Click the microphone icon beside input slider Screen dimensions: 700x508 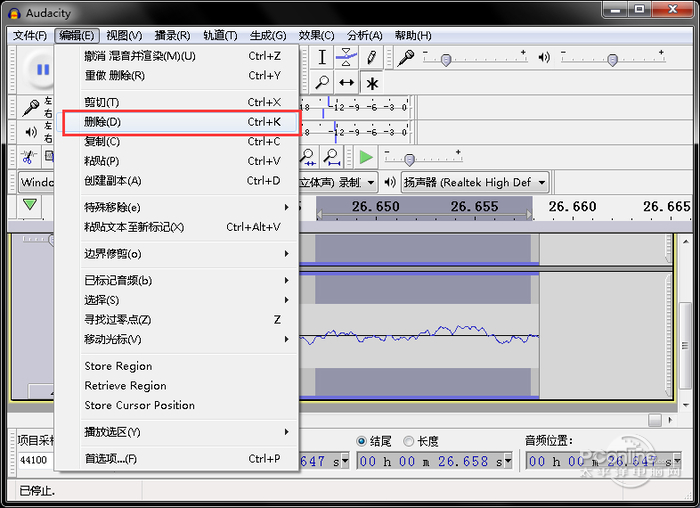[x=406, y=58]
